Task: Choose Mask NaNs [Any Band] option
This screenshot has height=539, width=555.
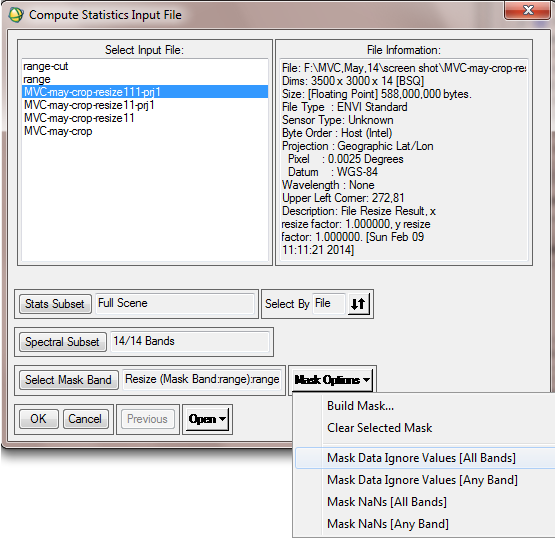Action: click(388, 524)
